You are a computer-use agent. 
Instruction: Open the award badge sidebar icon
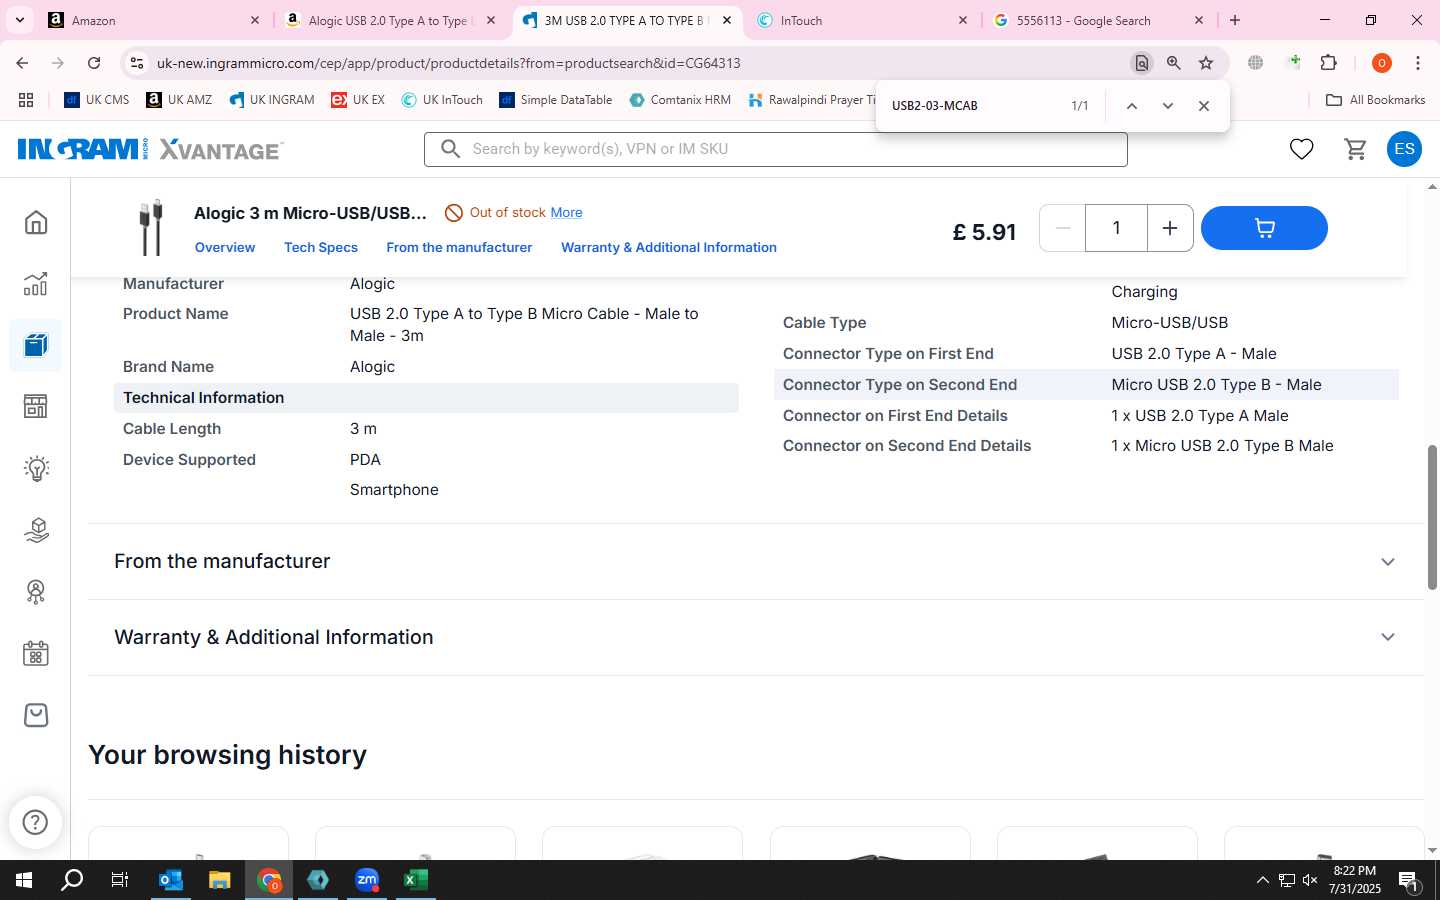36,592
